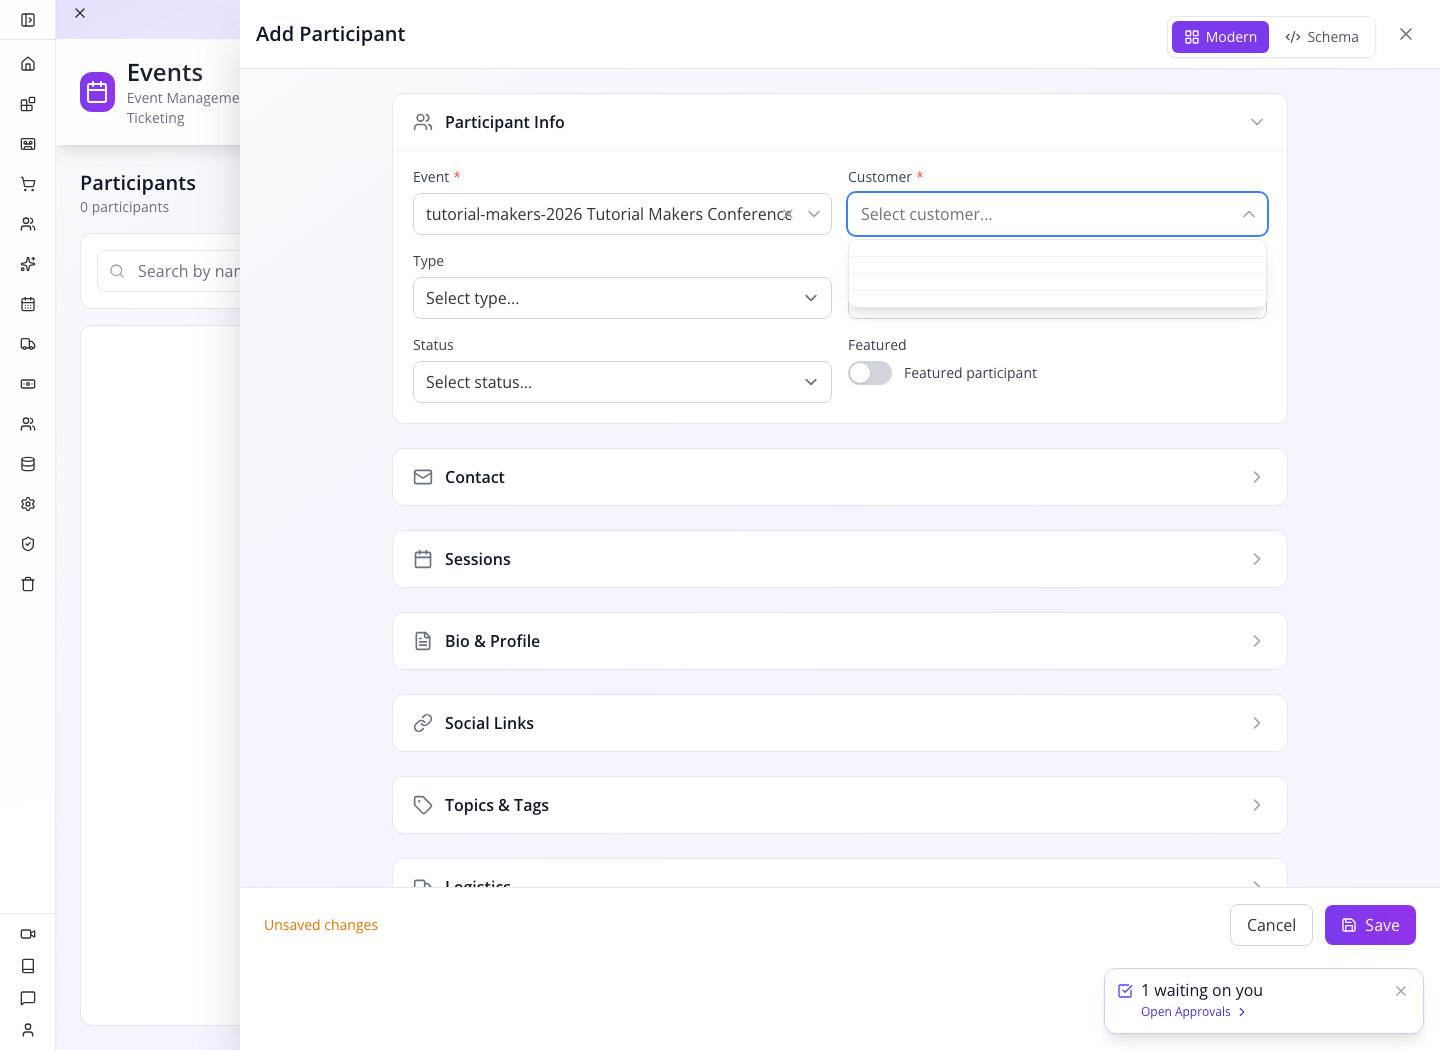Screen dimensions: 1440x1050
Task: Open the Select customer combo box
Action: (x=1057, y=214)
